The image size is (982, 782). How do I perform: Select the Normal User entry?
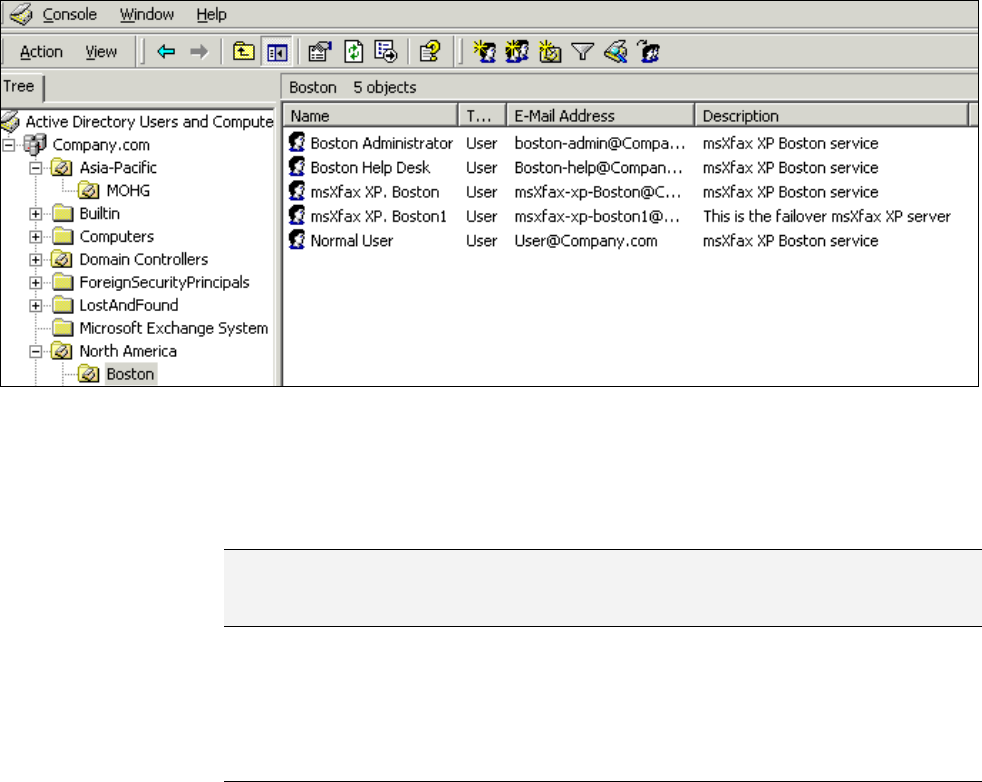click(351, 241)
